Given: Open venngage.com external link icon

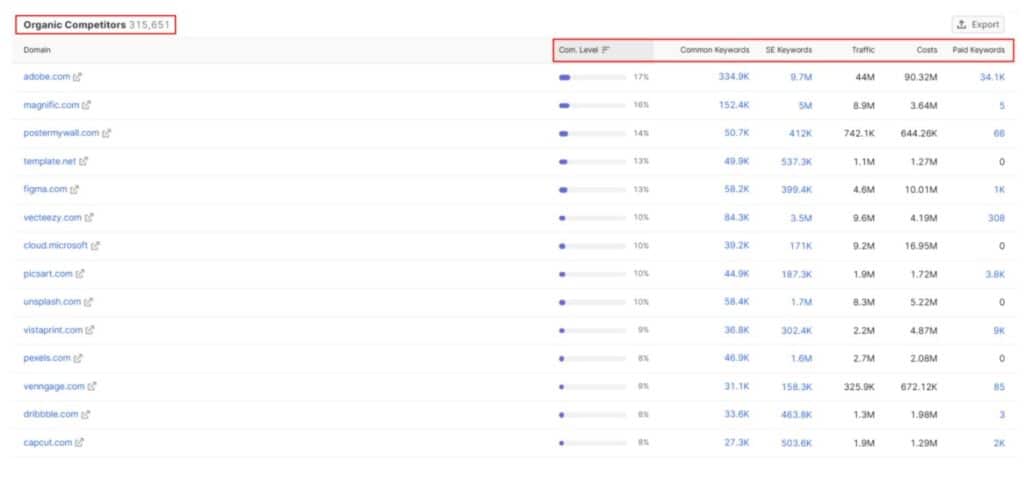Looking at the screenshot, I should pyautogui.click(x=92, y=386).
